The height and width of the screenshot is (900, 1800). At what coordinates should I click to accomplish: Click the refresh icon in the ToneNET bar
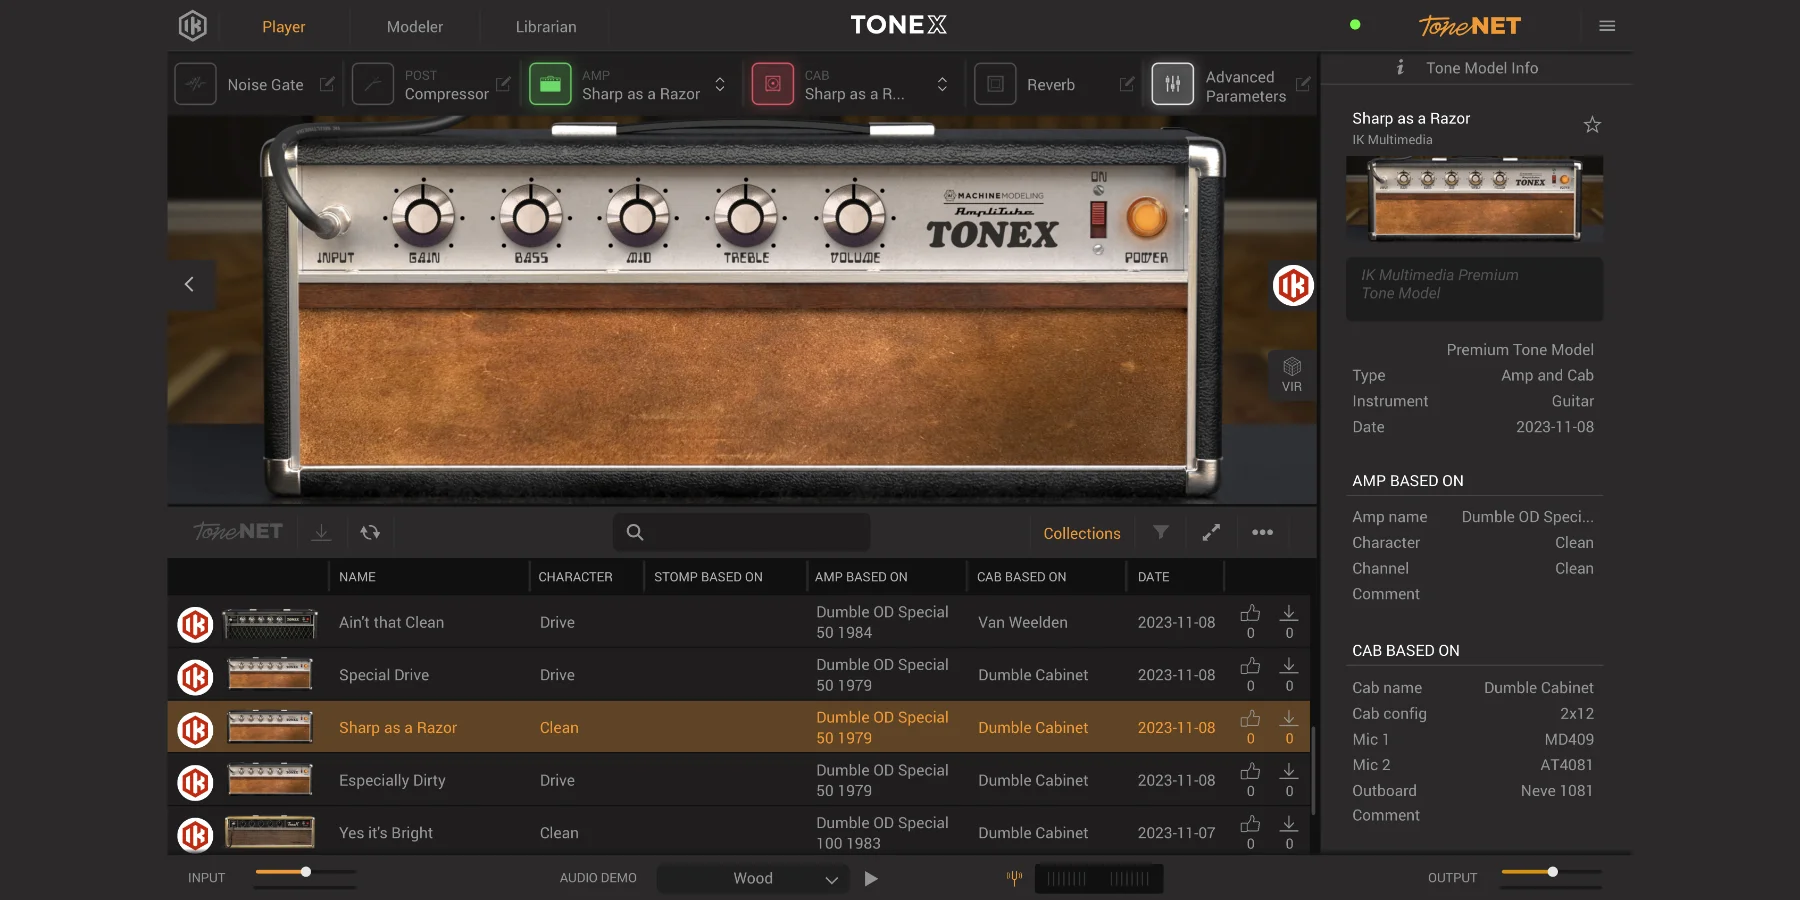point(370,533)
